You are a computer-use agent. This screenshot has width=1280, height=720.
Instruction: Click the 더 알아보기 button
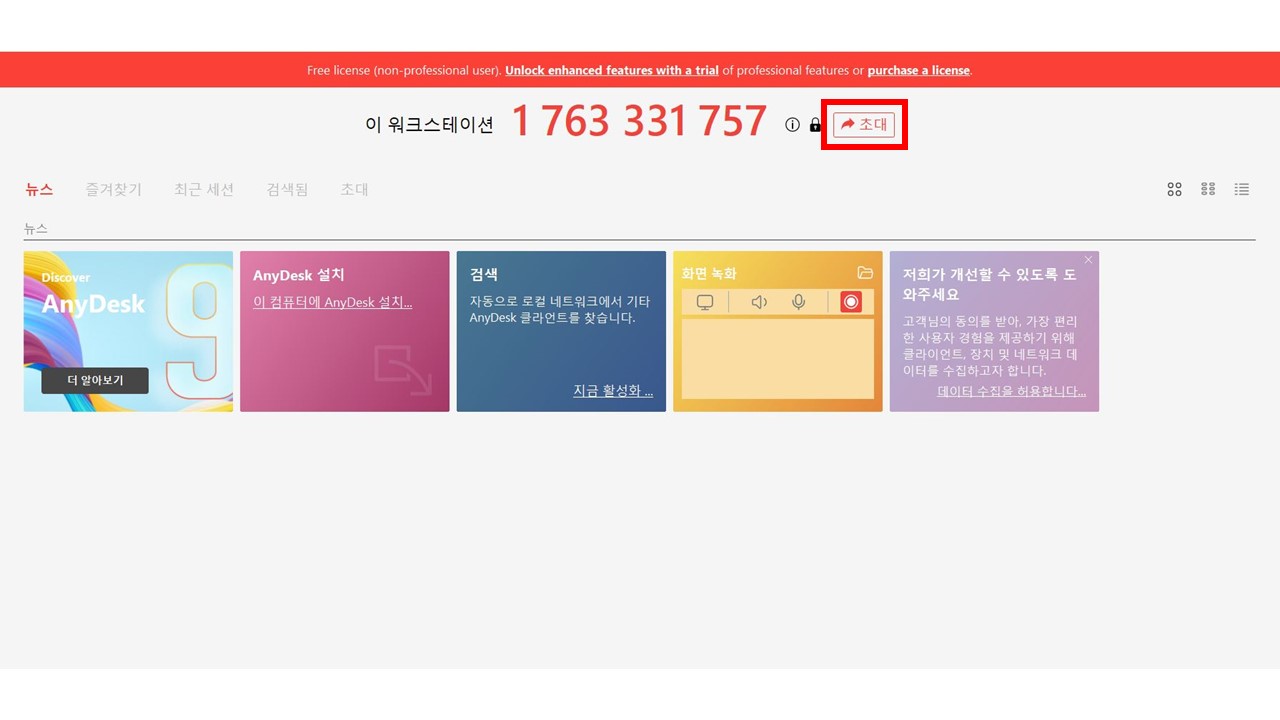click(x=95, y=380)
